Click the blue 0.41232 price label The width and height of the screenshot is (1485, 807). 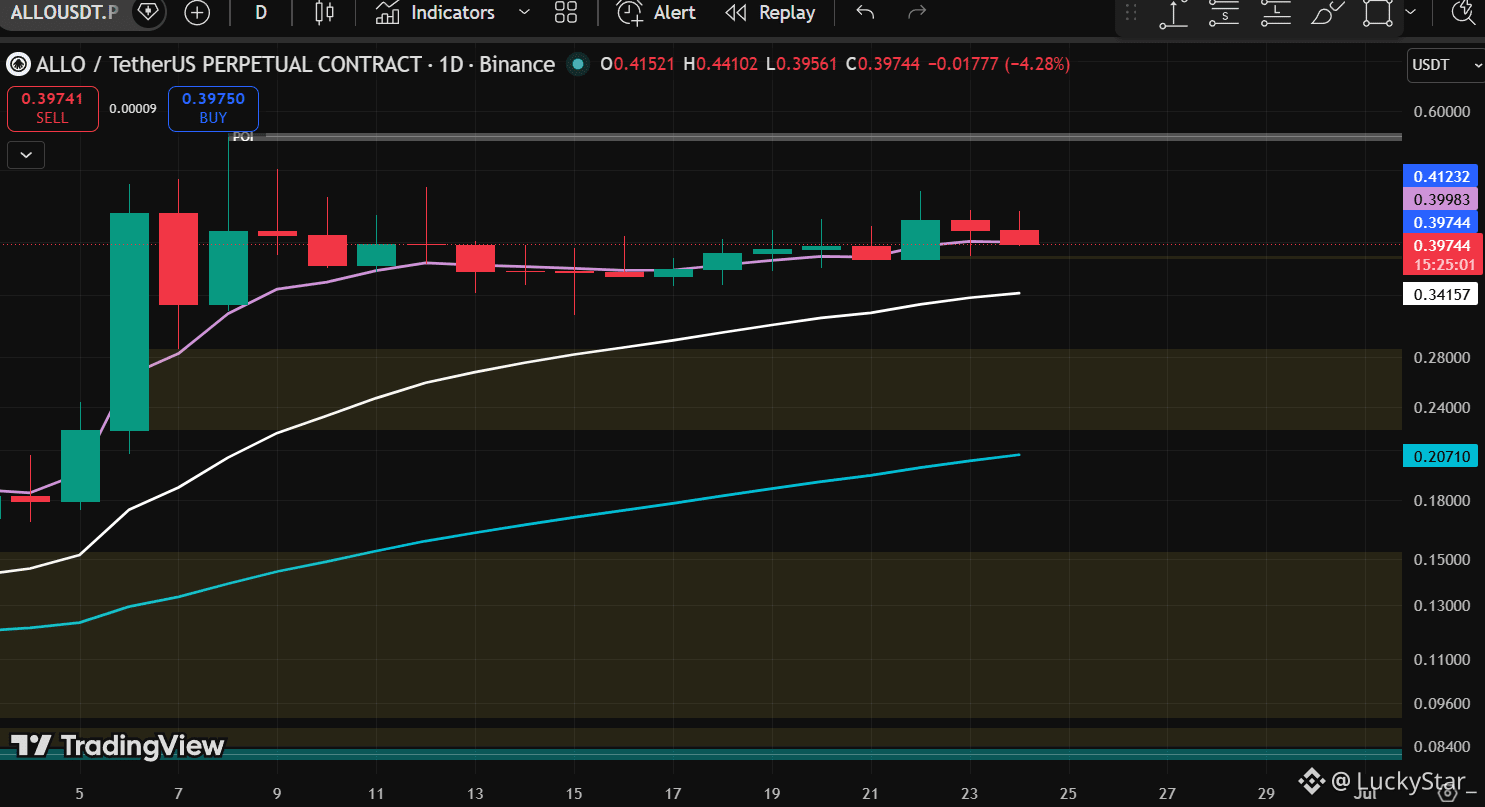tap(1440, 176)
